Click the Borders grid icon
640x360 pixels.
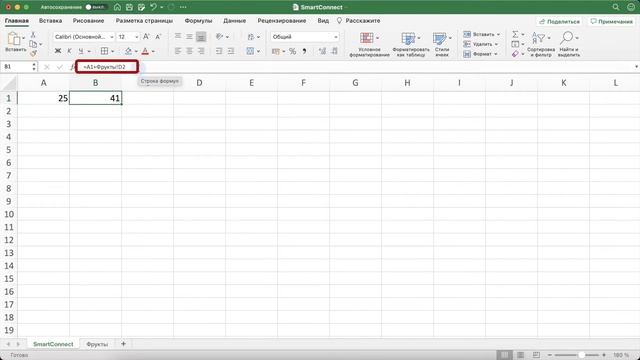[104, 51]
